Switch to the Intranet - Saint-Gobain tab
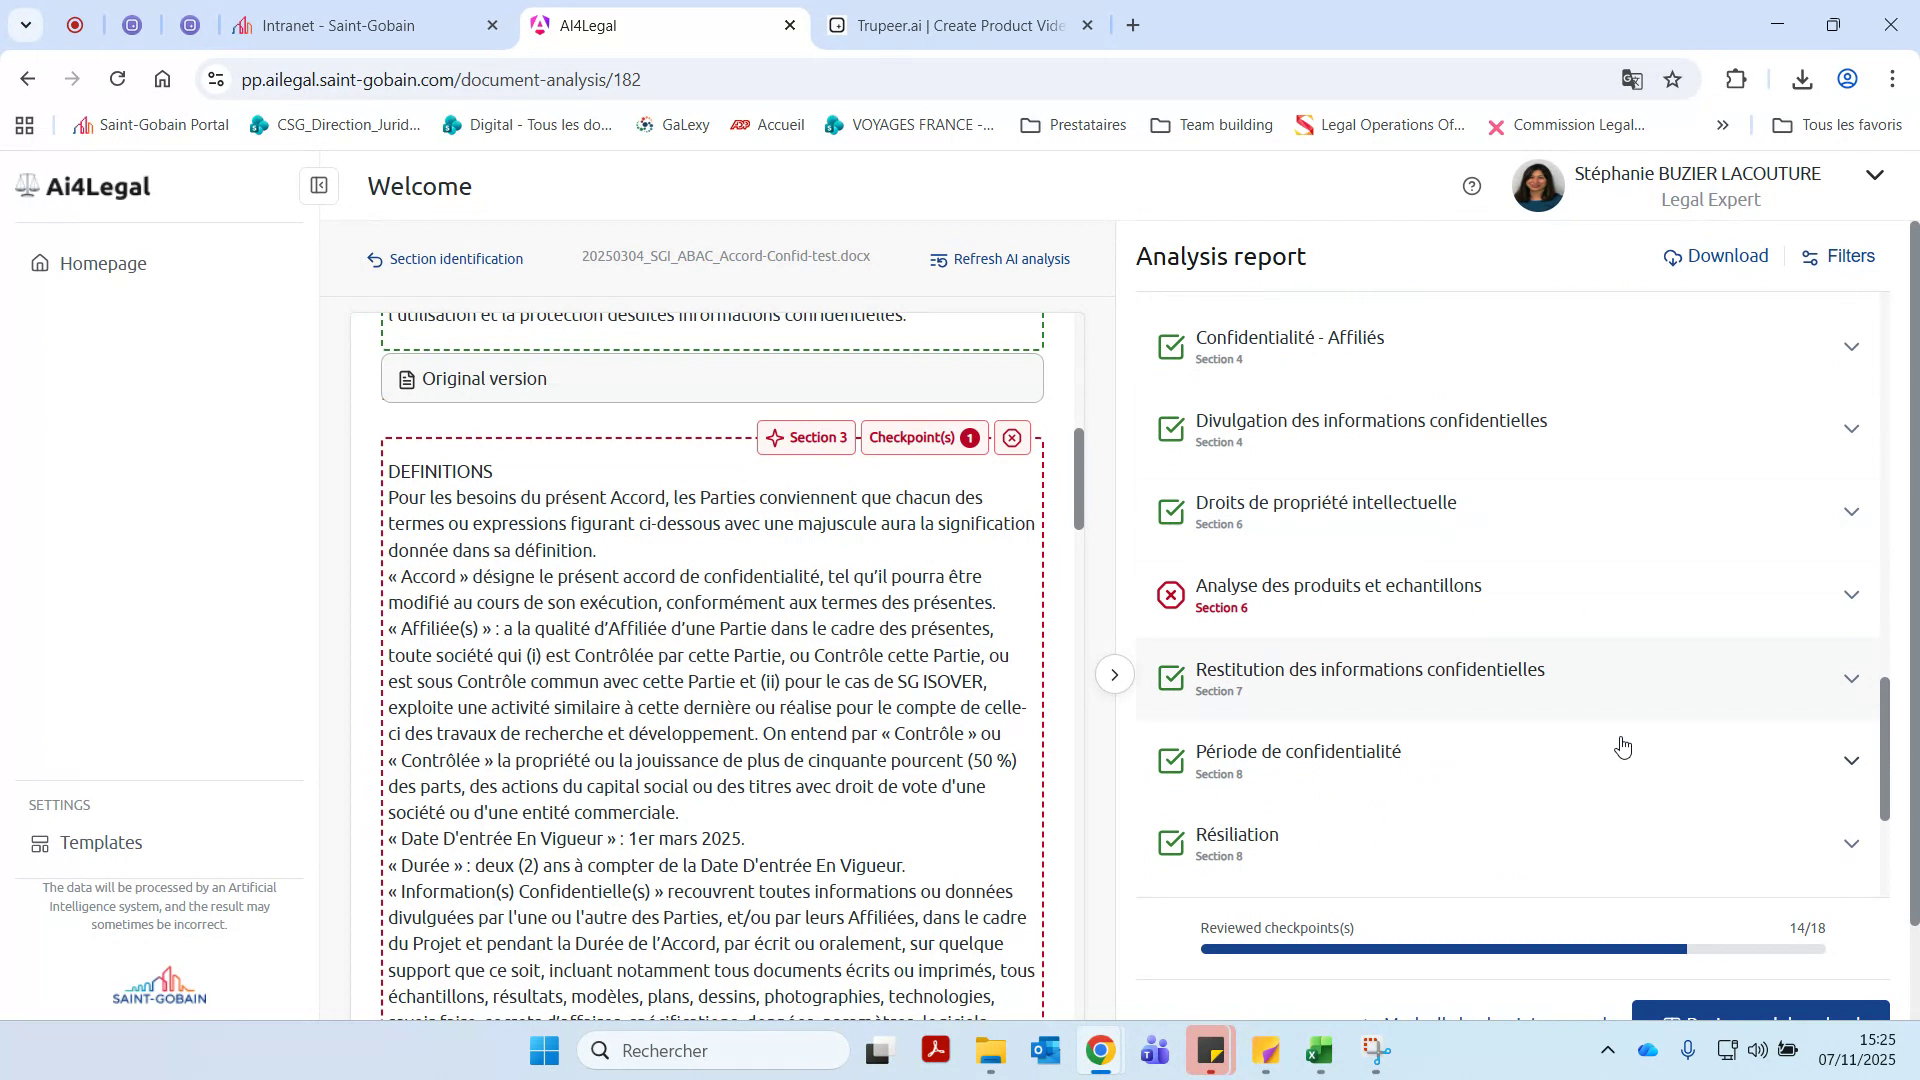This screenshot has height=1080, width=1920. tap(340, 25)
